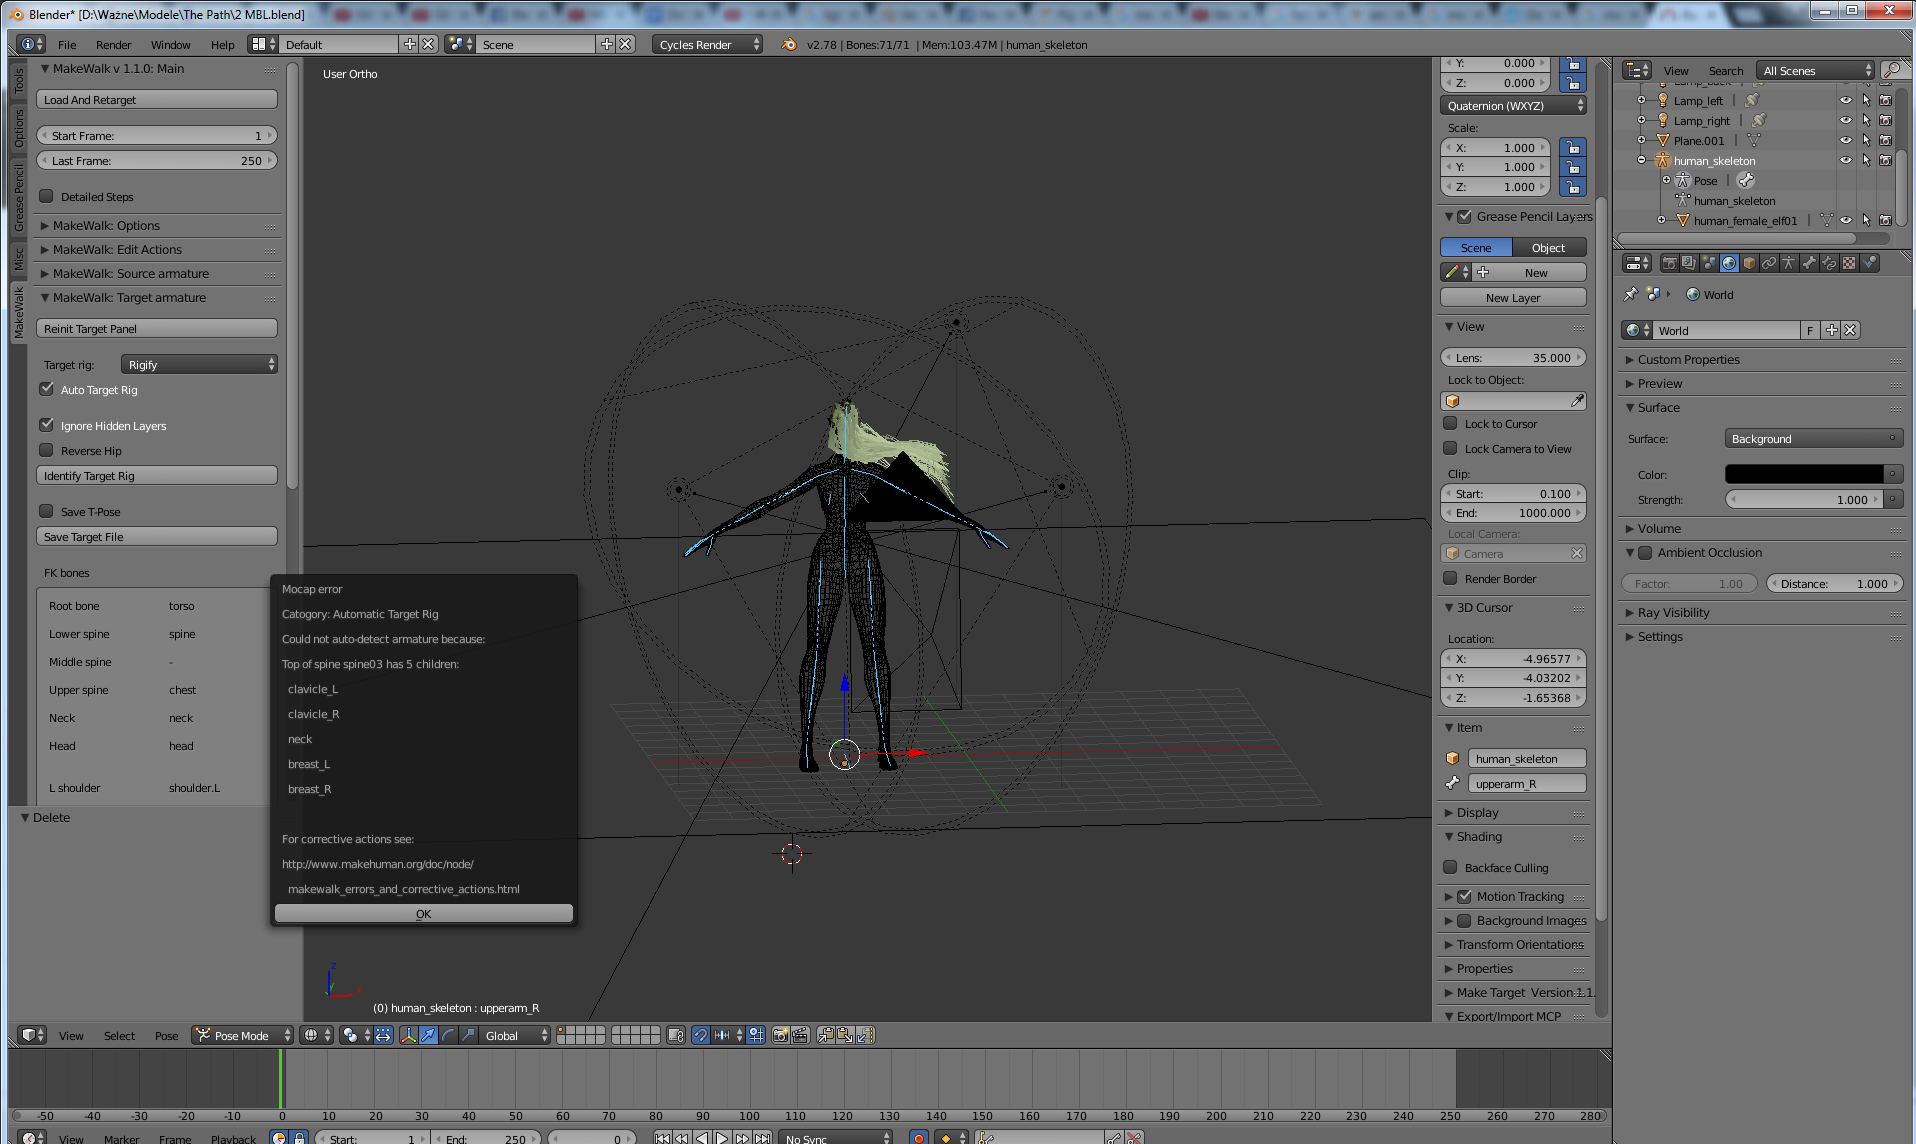Screen dimensions: 1916x1144
Task: Open the Scene properties tab
Action: pos(1709,263)
